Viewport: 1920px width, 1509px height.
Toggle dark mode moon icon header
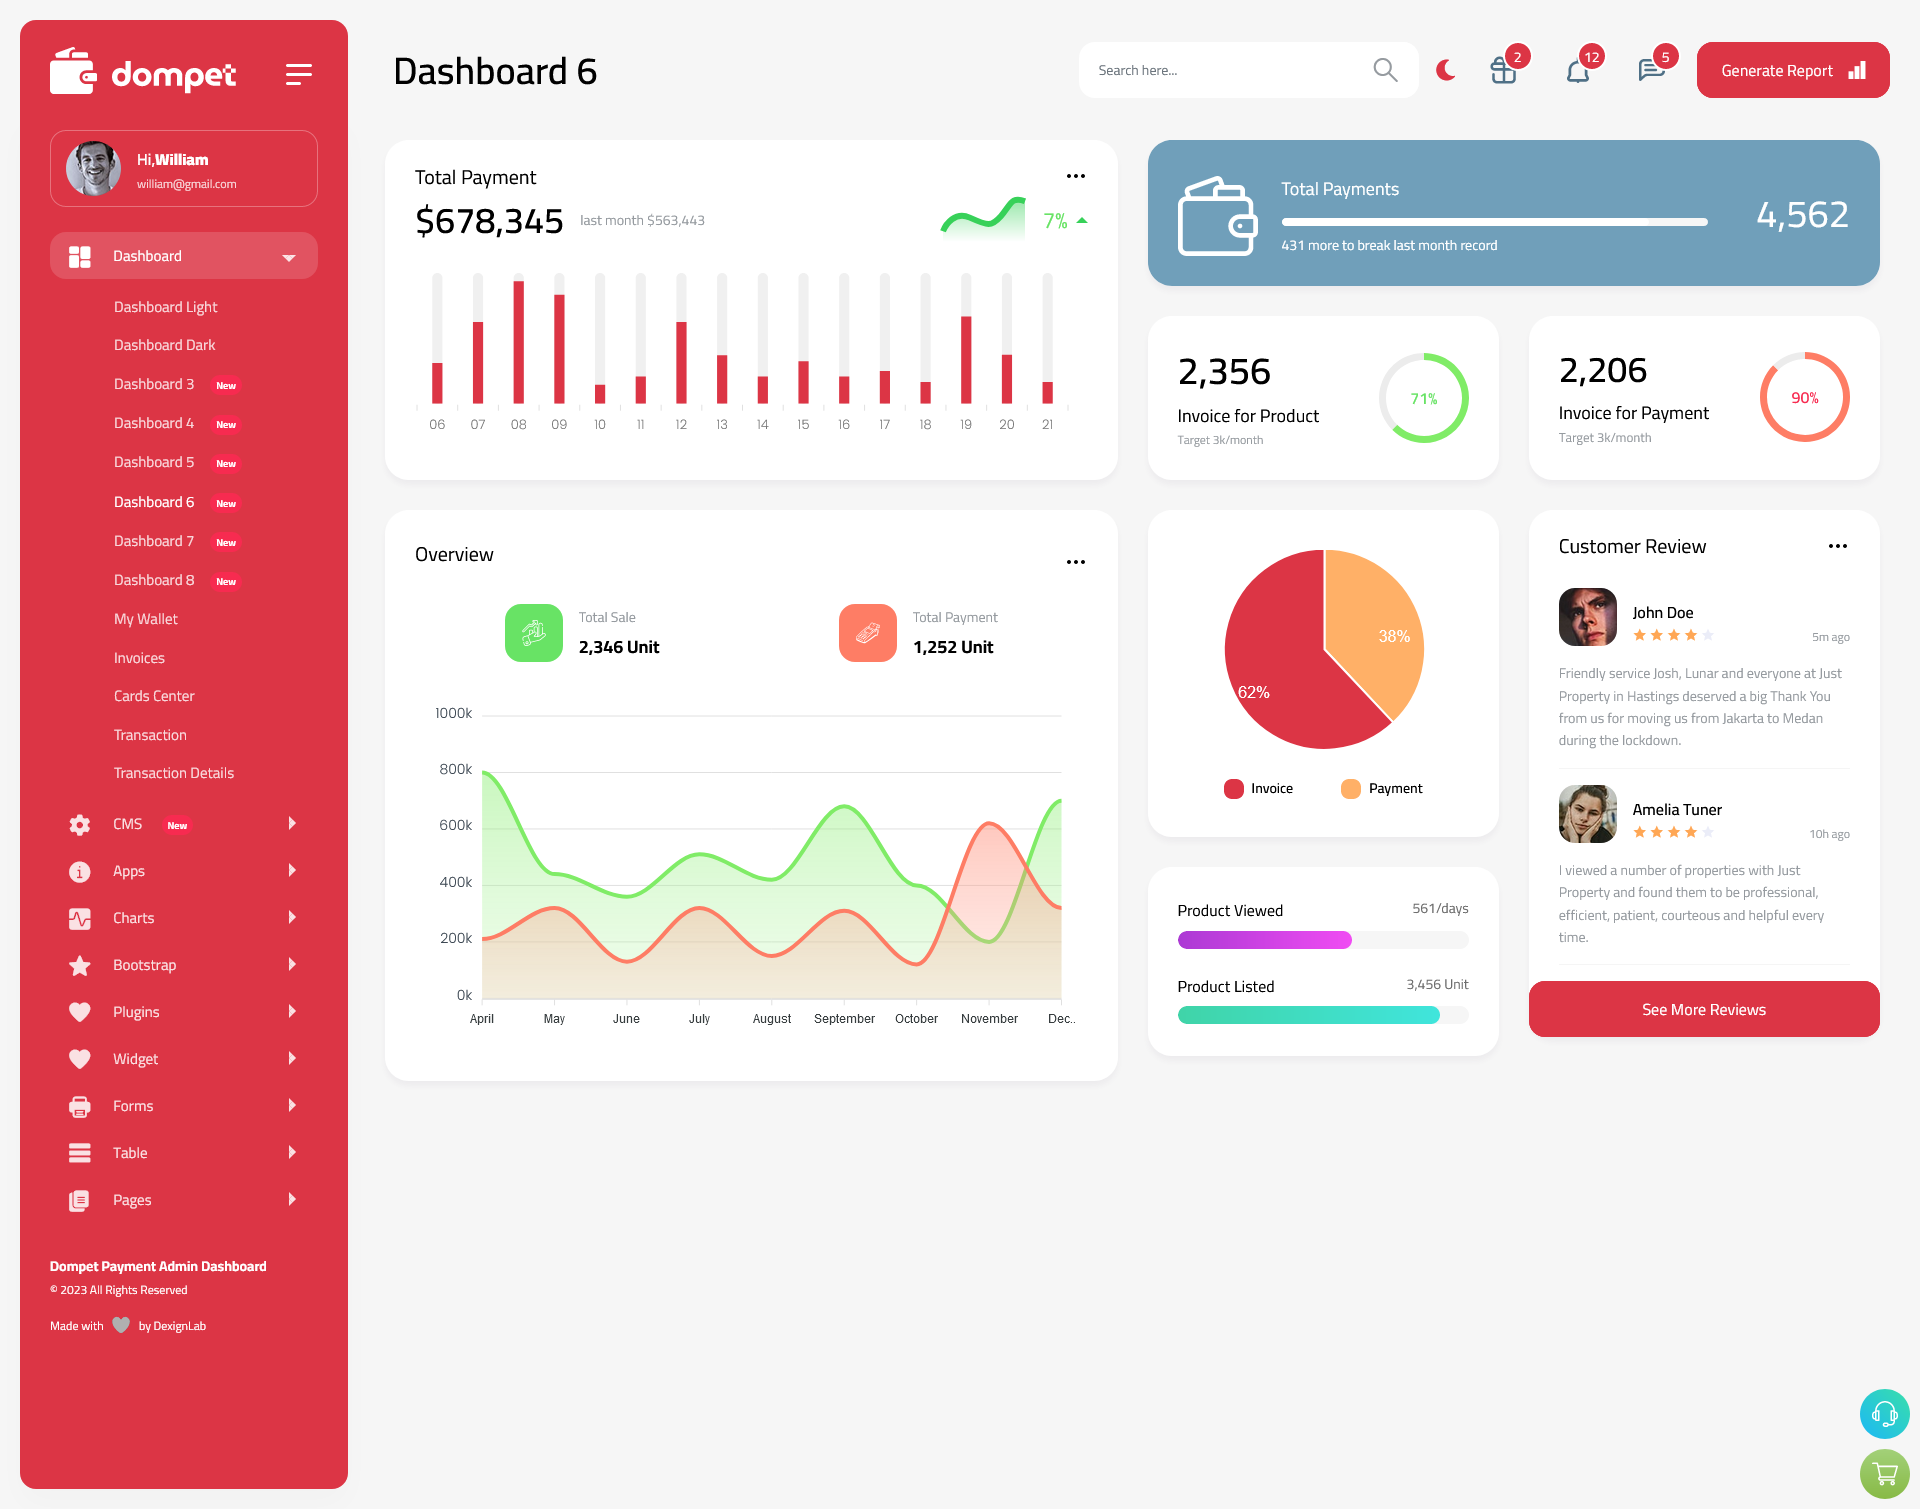[x=1445, y=69]
